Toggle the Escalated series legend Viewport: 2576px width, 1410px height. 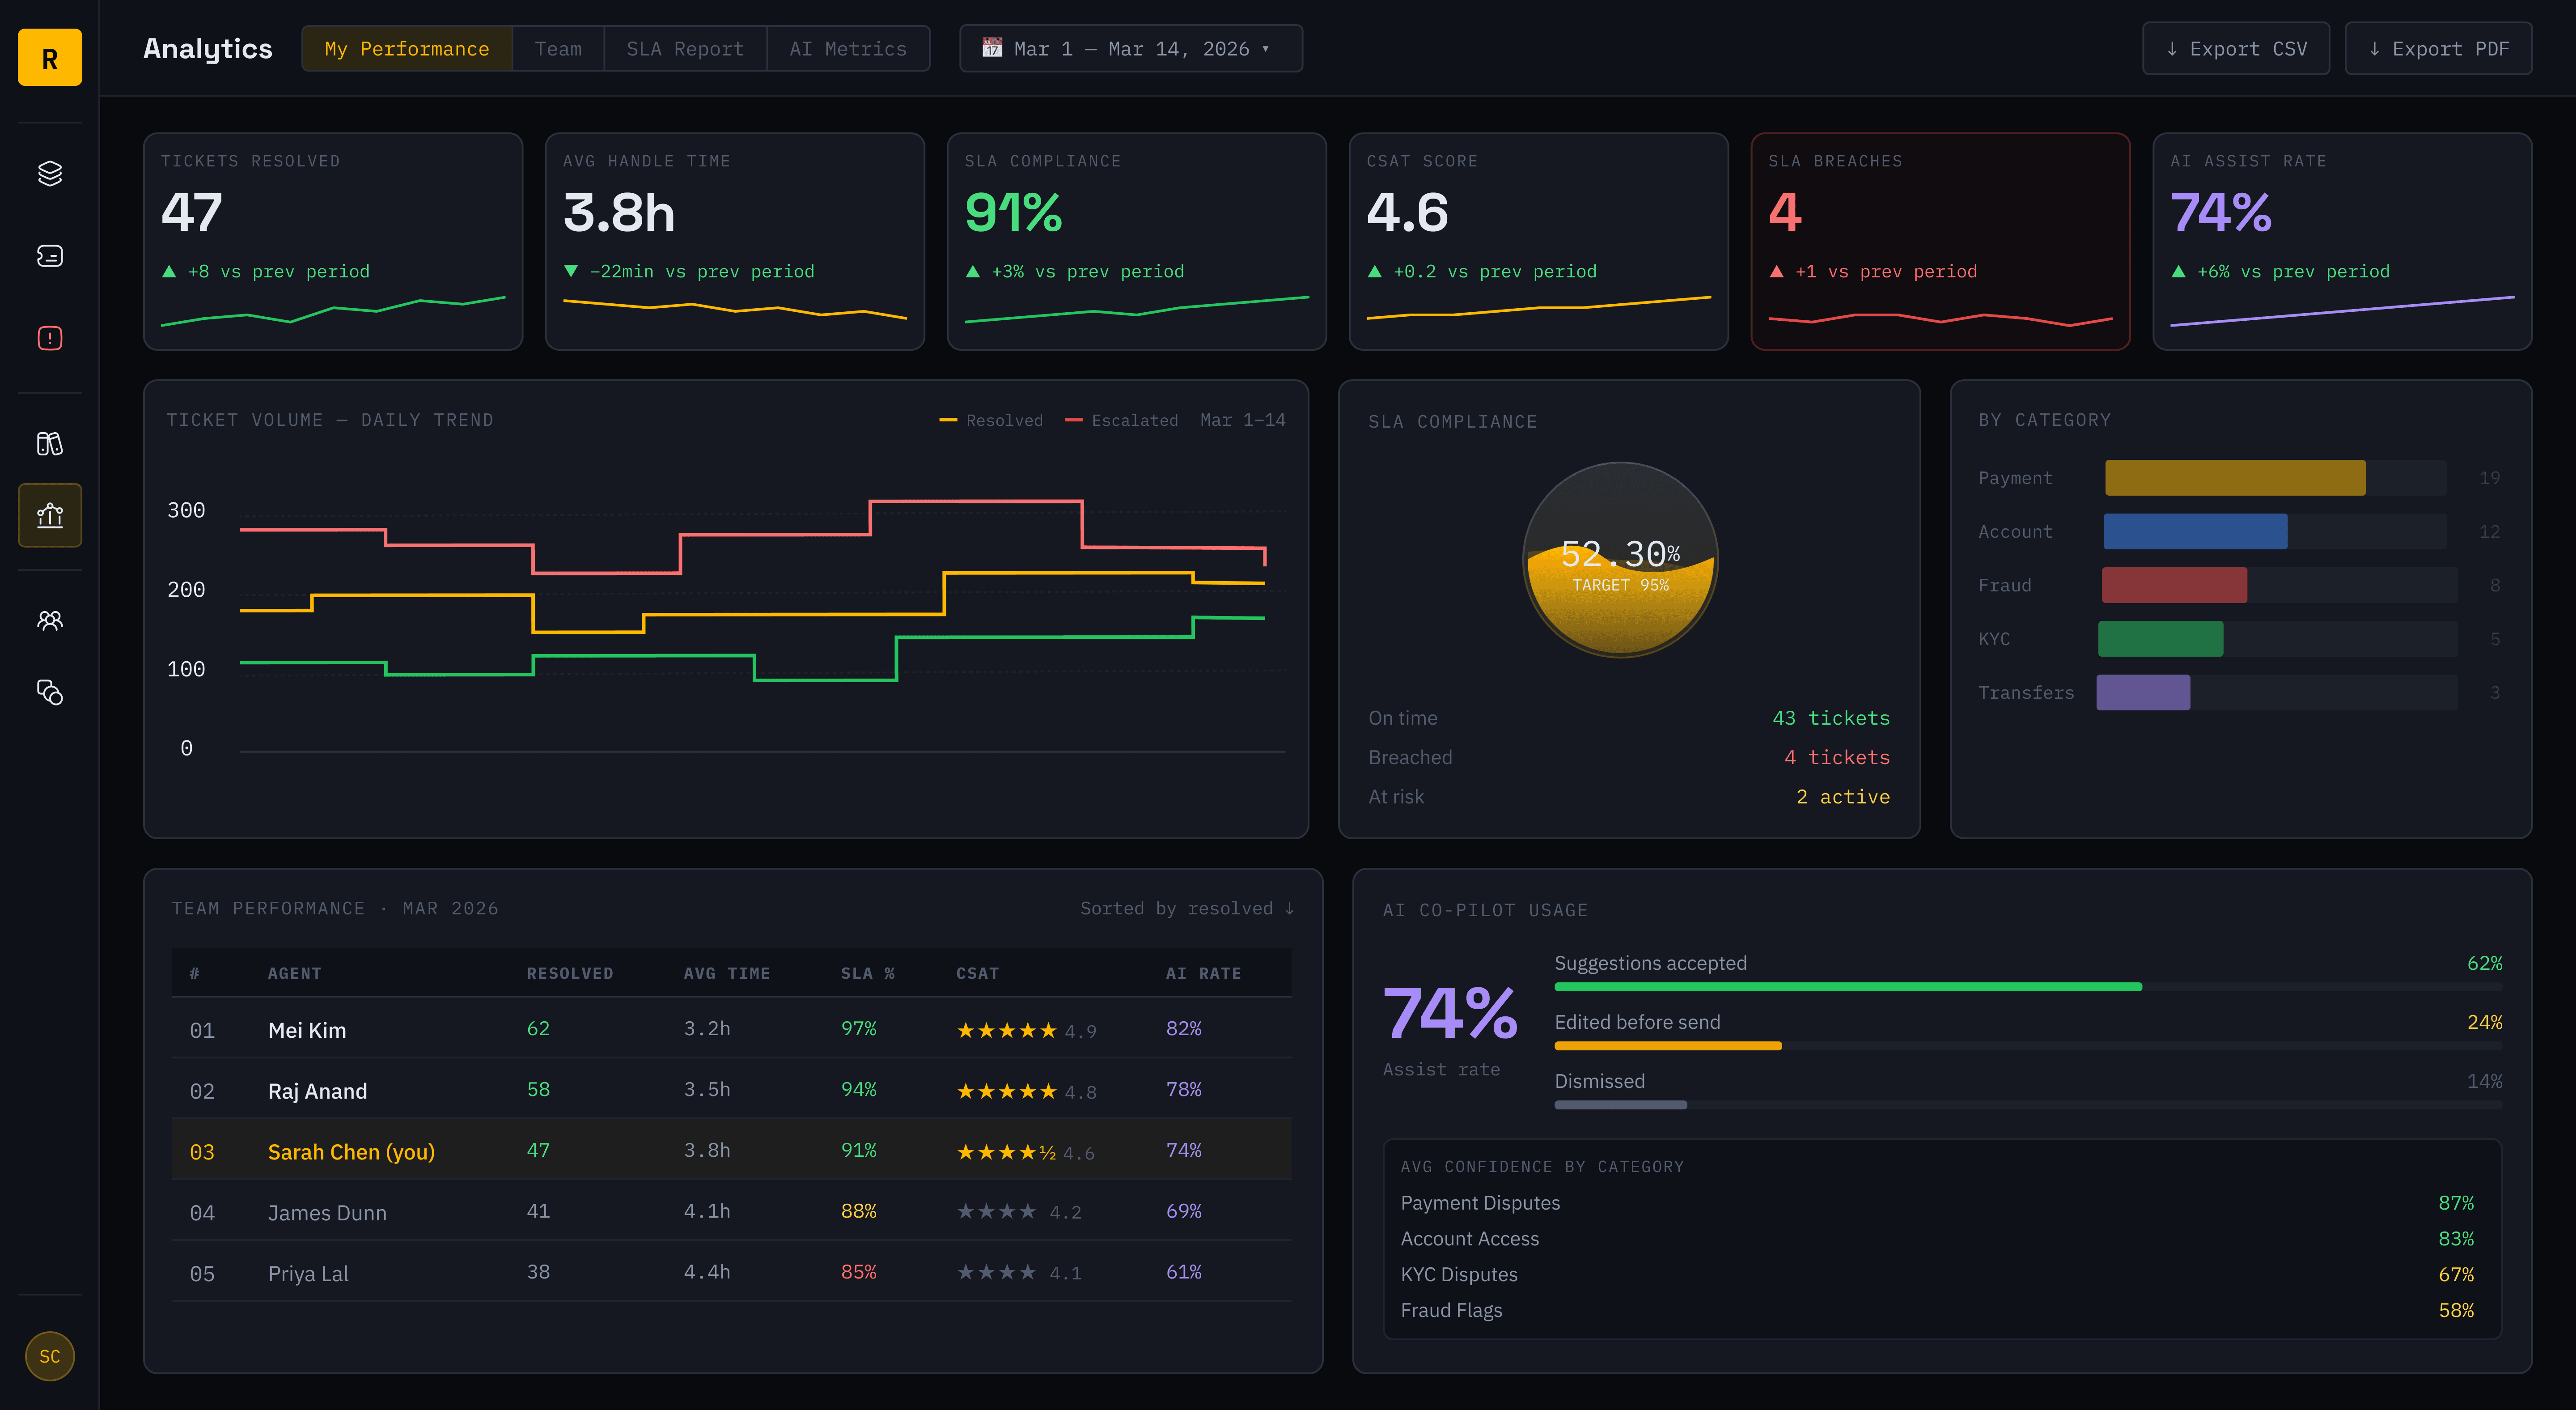[1122, 420]
